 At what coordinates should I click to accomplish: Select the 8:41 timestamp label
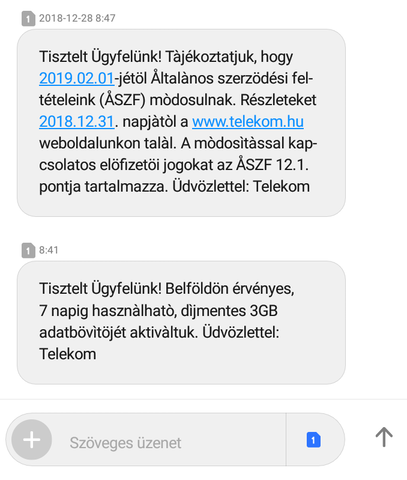[49, 250]
